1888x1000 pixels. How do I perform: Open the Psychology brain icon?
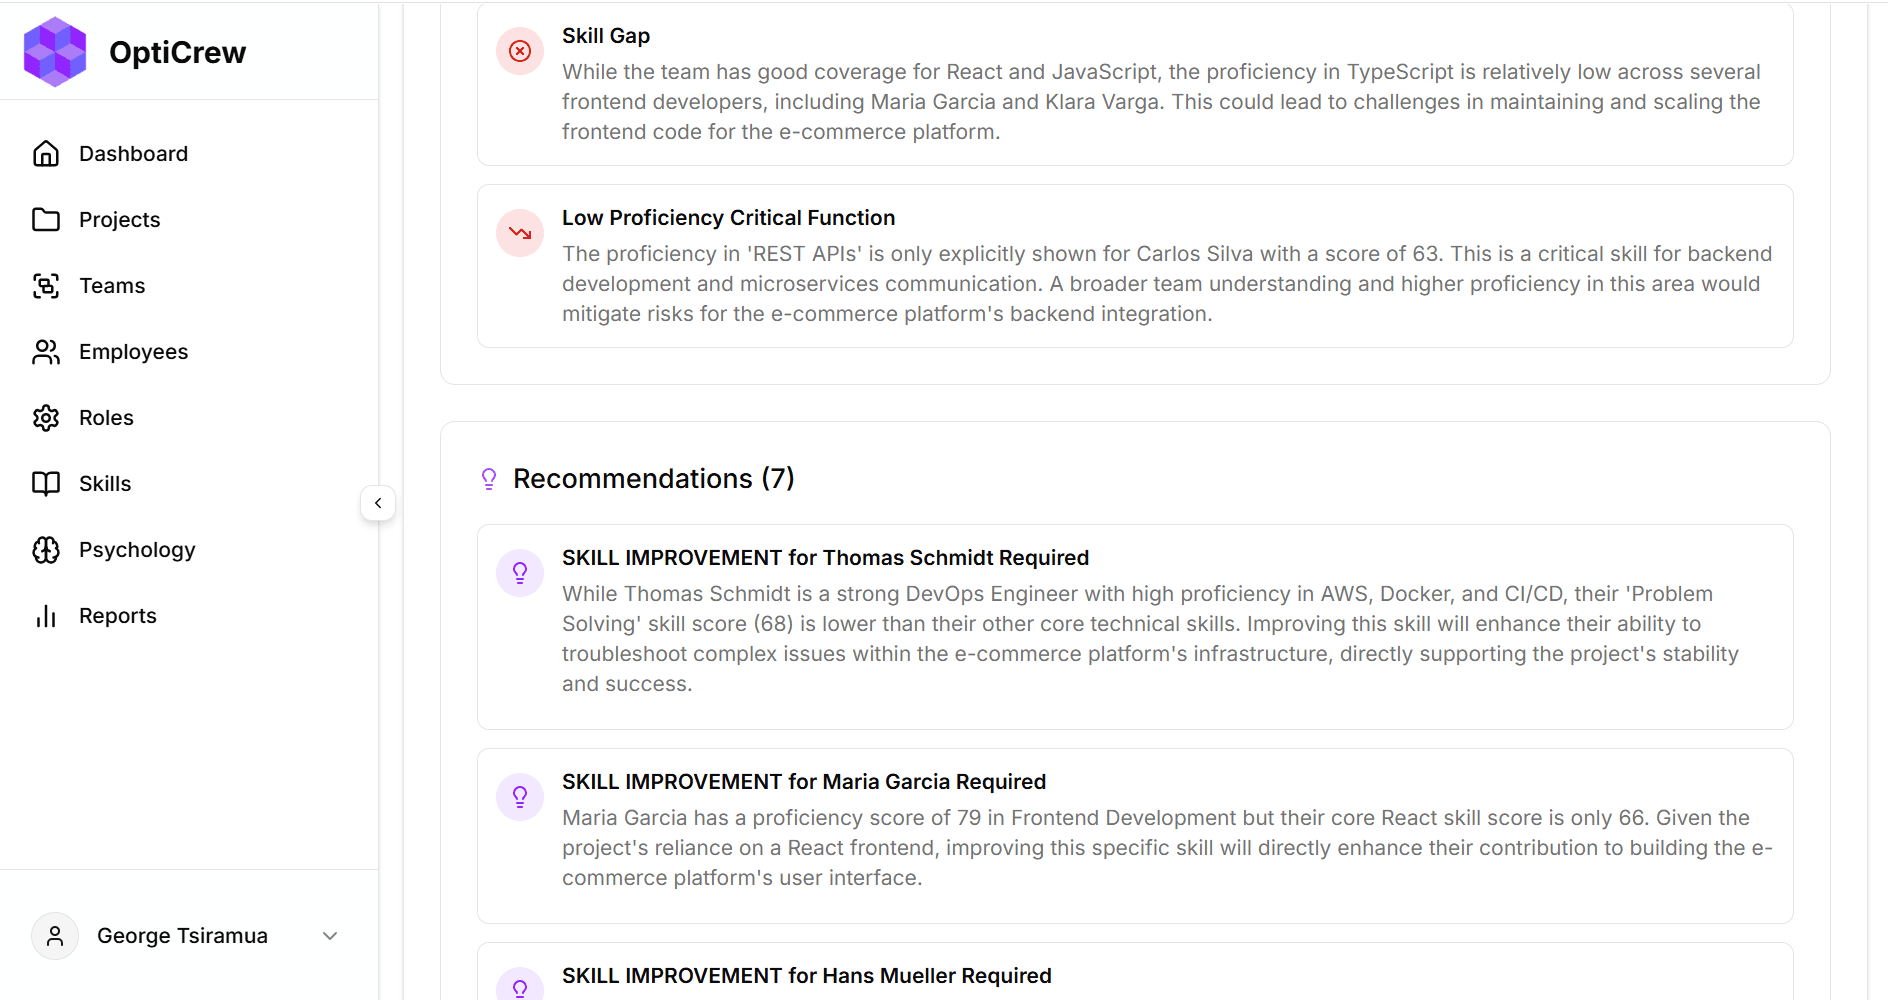point(46,549)
